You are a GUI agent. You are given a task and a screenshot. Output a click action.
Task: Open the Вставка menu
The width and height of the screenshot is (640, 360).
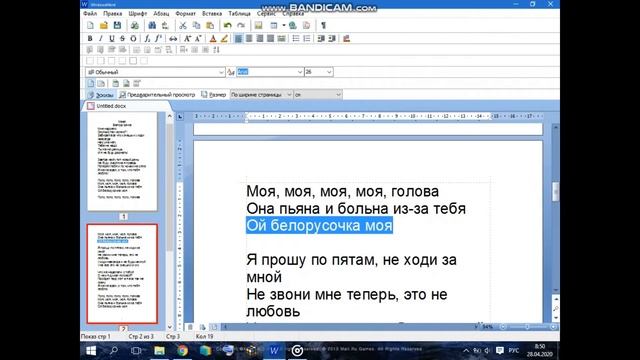pos(212,13)
